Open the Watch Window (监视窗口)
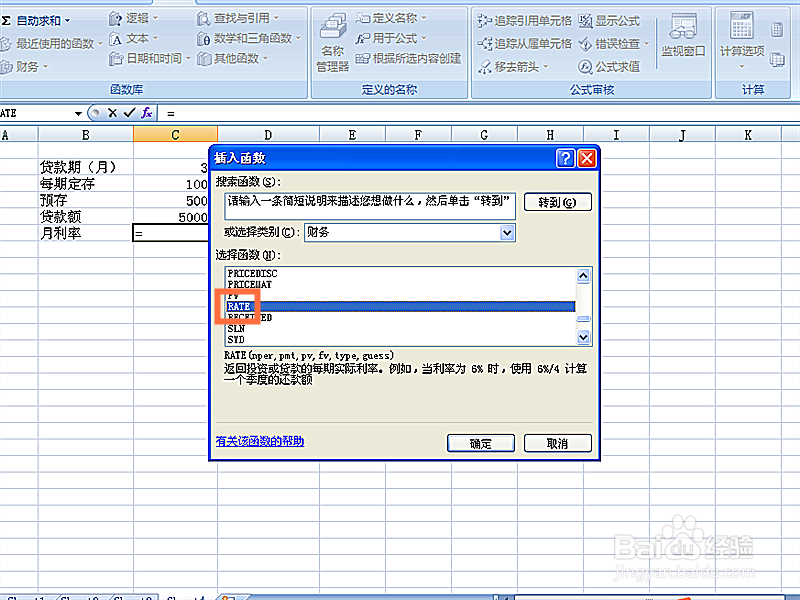800x600 pixels. (683, 36)
